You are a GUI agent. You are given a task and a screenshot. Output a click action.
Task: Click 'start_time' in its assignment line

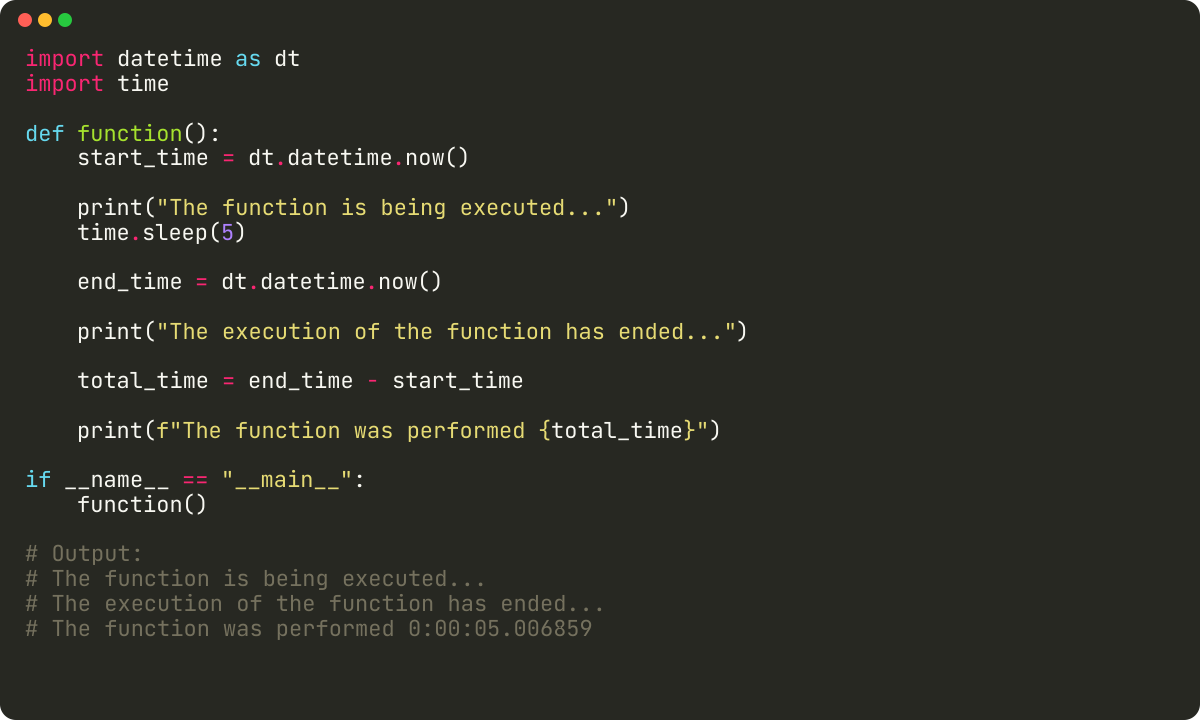coord(143,158)
